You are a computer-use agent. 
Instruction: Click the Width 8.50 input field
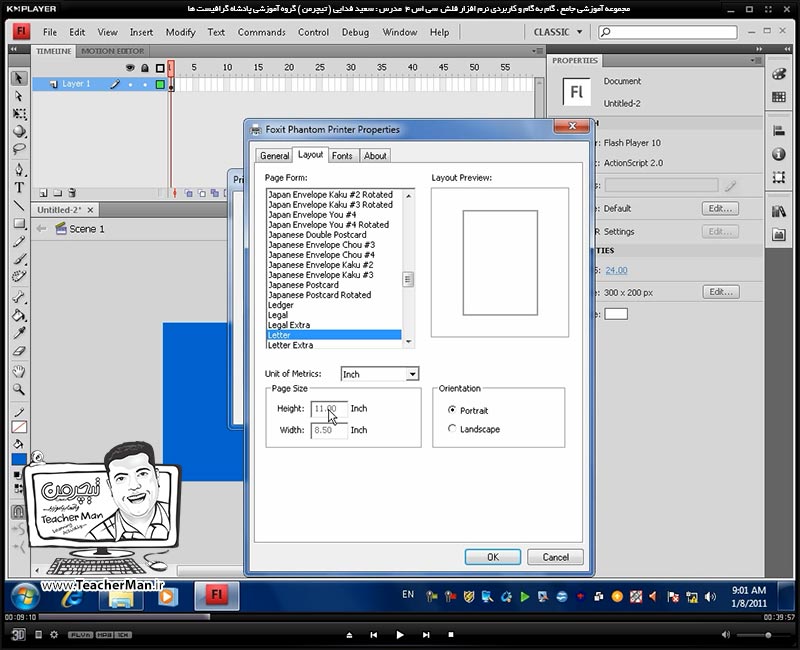(329, 430)
